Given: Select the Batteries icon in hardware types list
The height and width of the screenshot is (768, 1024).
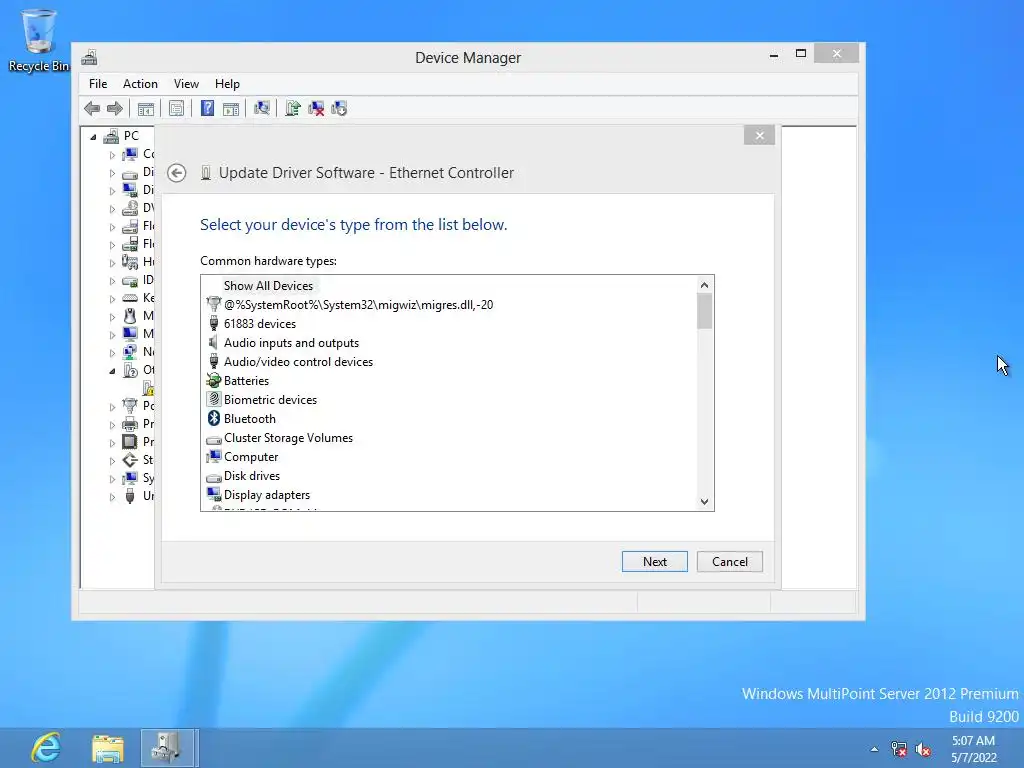Looking at the screenshot, I should tap(214, 380).
